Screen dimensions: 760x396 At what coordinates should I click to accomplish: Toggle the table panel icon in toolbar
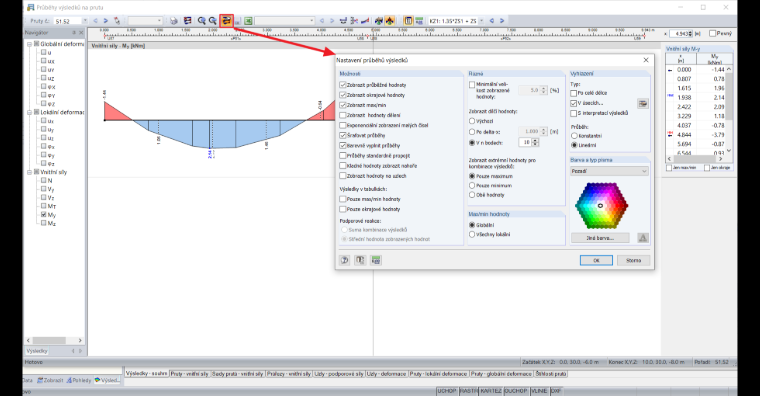(408, 21)
